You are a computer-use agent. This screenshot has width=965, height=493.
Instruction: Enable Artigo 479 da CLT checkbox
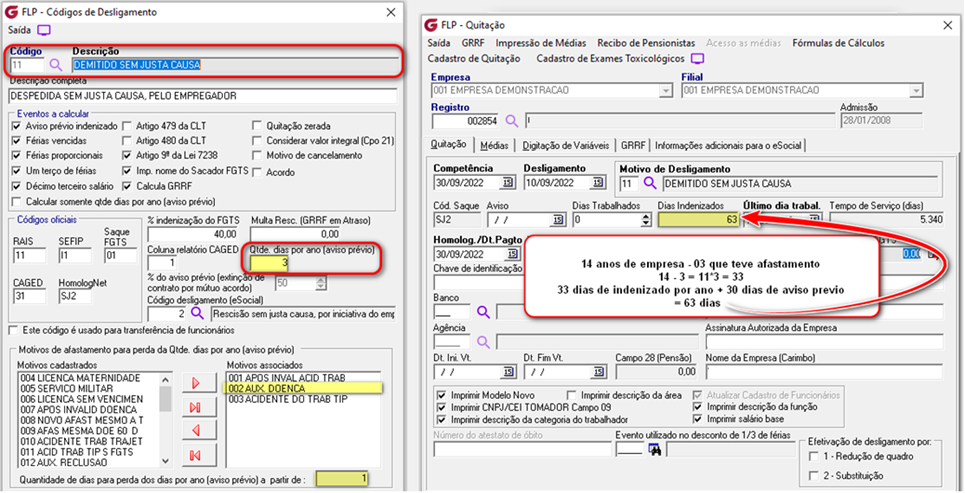(x=127, y=126)
